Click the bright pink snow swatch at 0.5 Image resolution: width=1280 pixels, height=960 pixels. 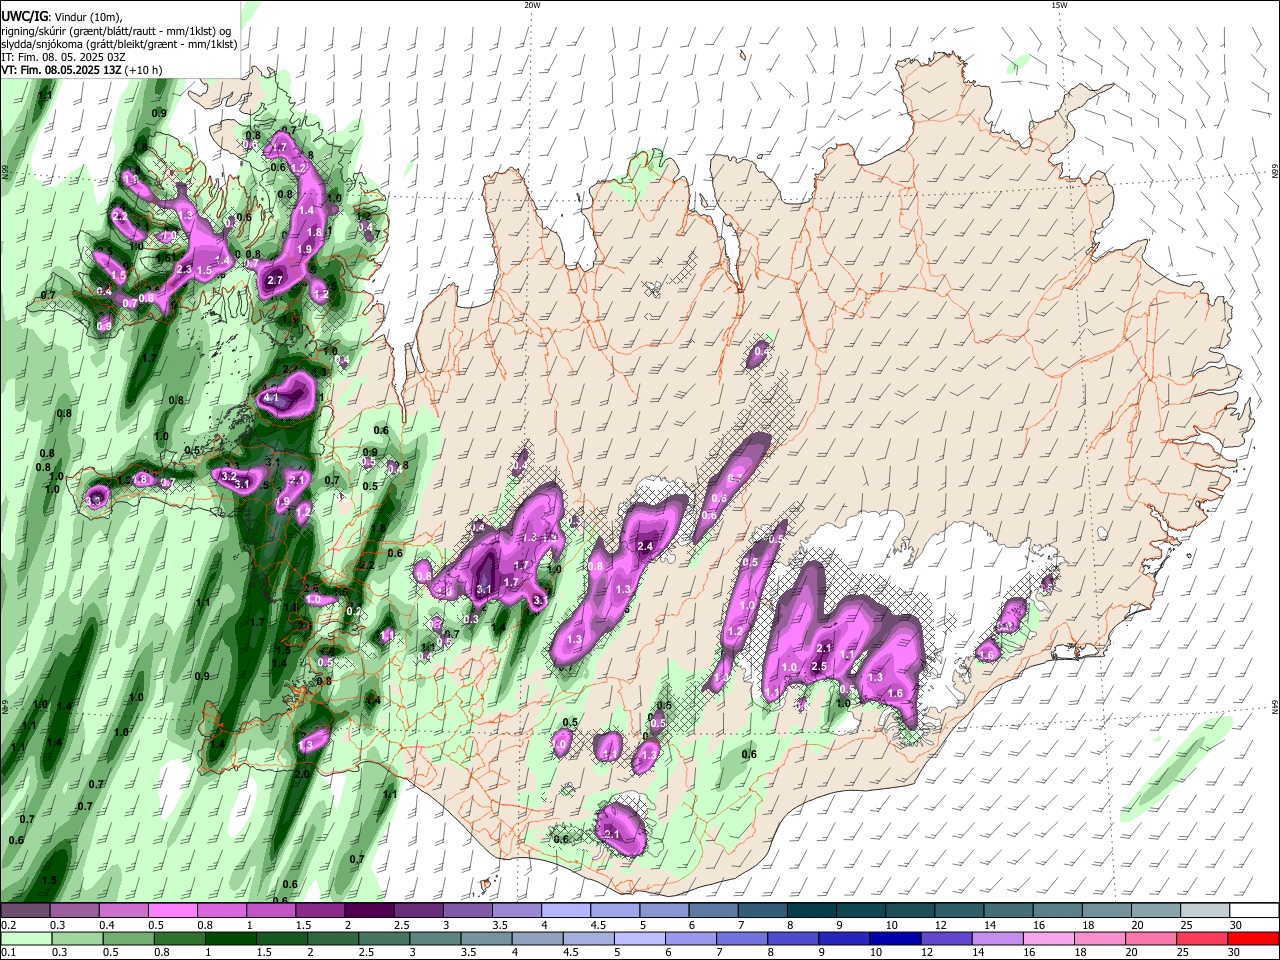pyautogui.click(x=172, y=911)
